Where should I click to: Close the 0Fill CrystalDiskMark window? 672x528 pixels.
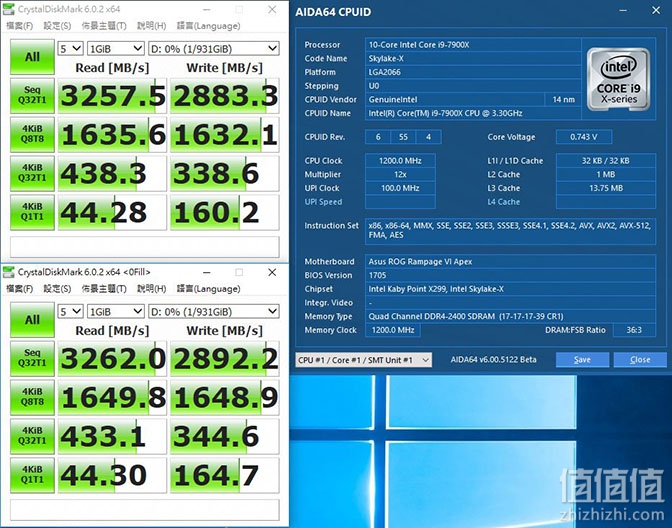tap(272, 272)
